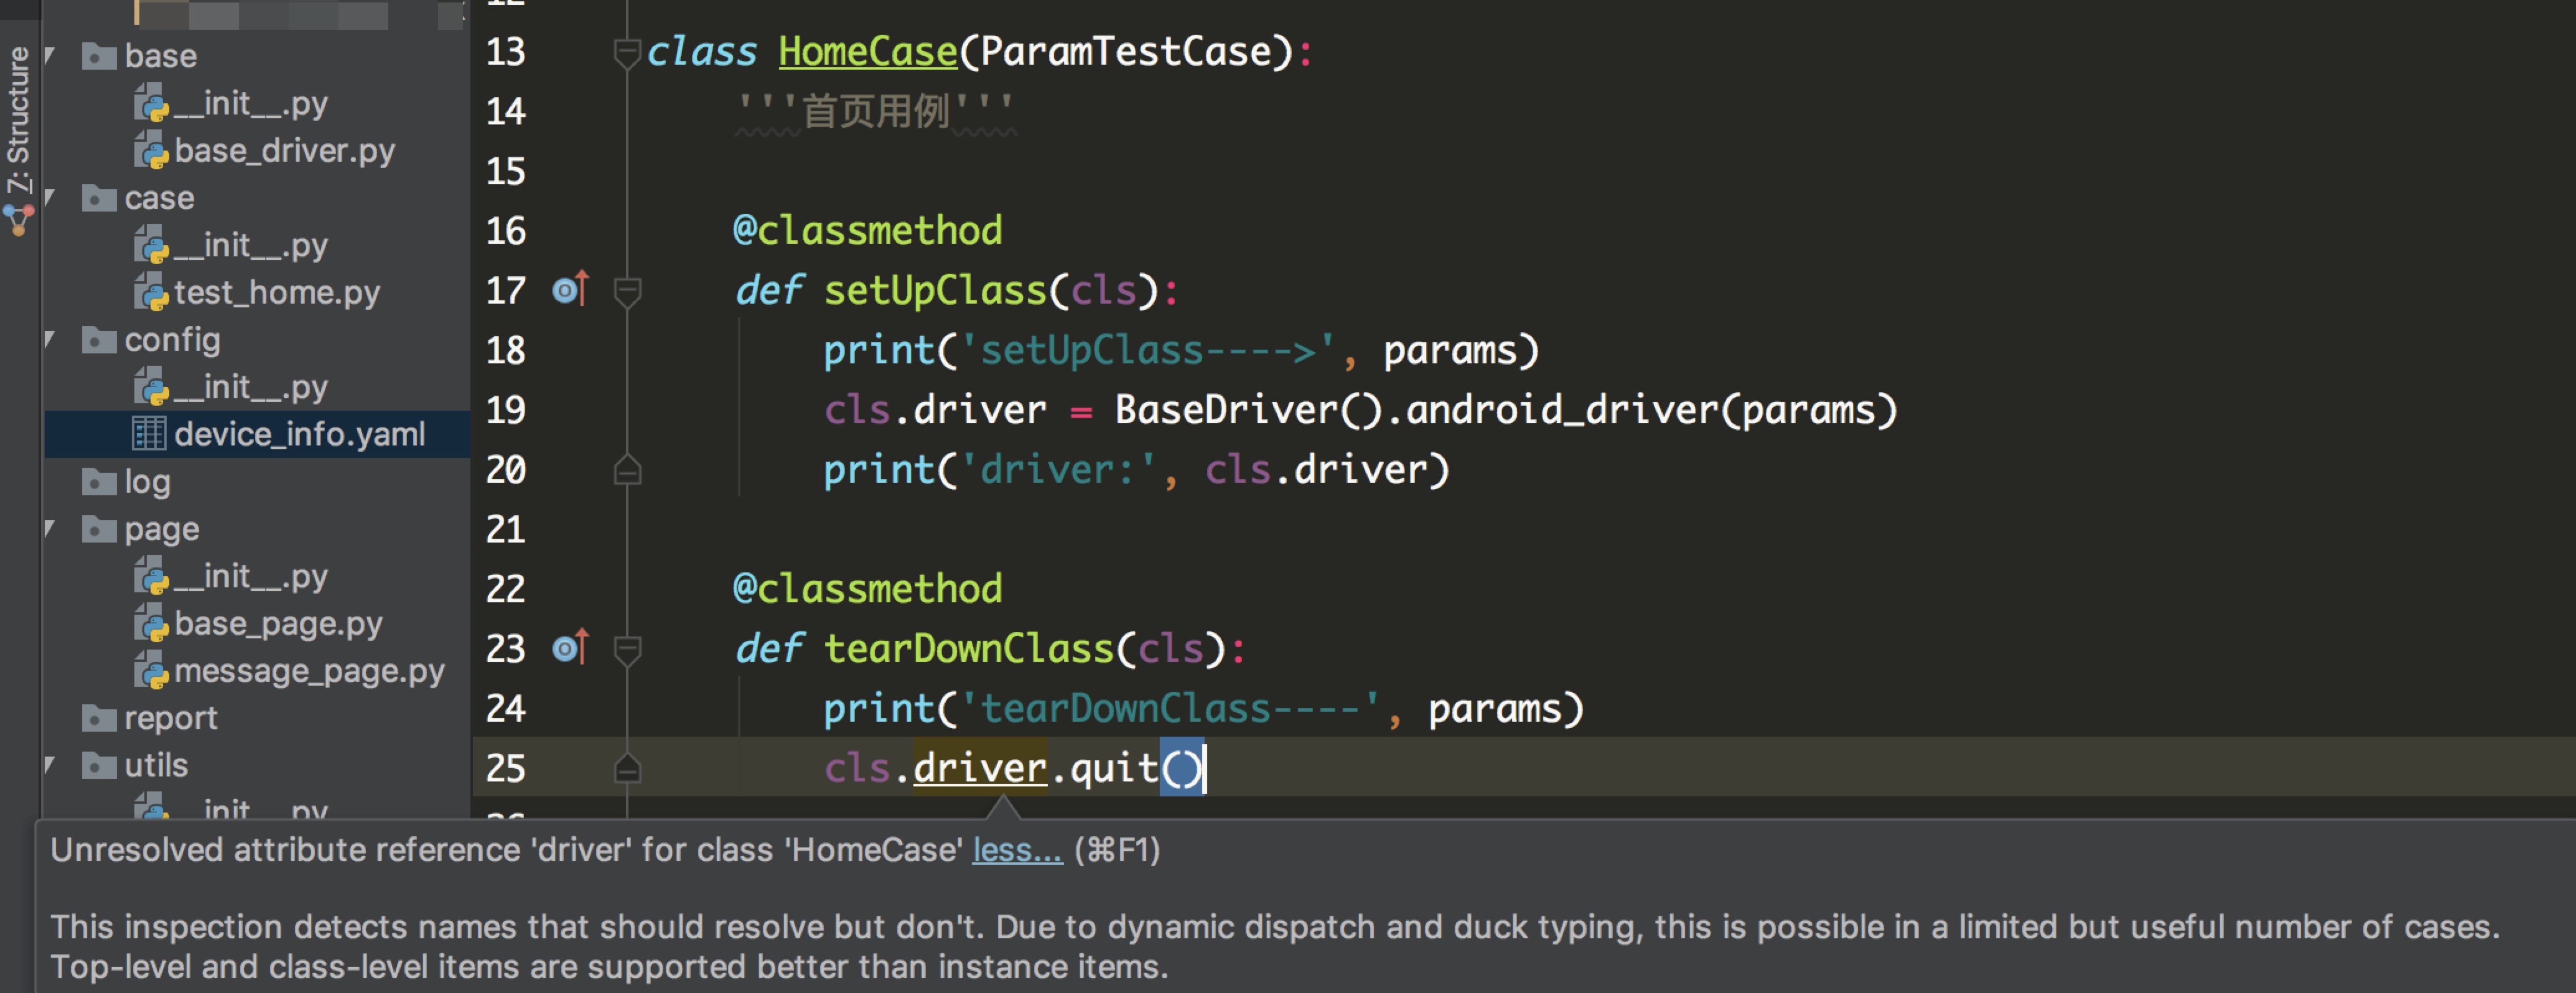Viewport: 2576px width, 993px height.
Task: Click the docstring on line 14
Action: pos(875,111)
